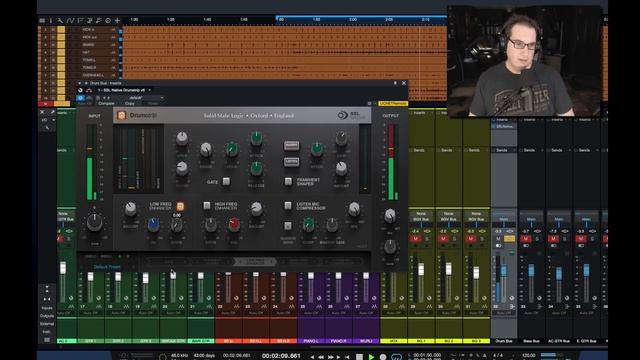Show automation with the curve icon above tracks
This screenshot has height=360, width=640.
pyautogui.click(x=71, y=20)
